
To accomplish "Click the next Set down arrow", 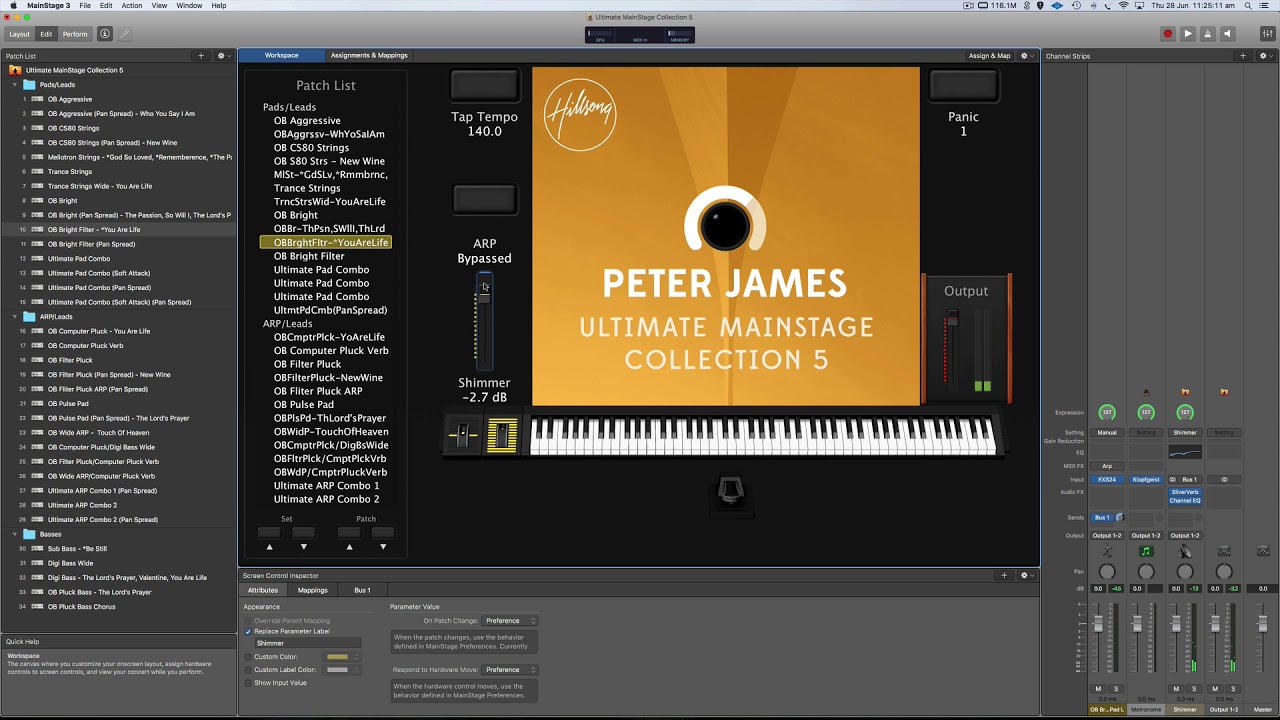I will click(x=304, y=547).
